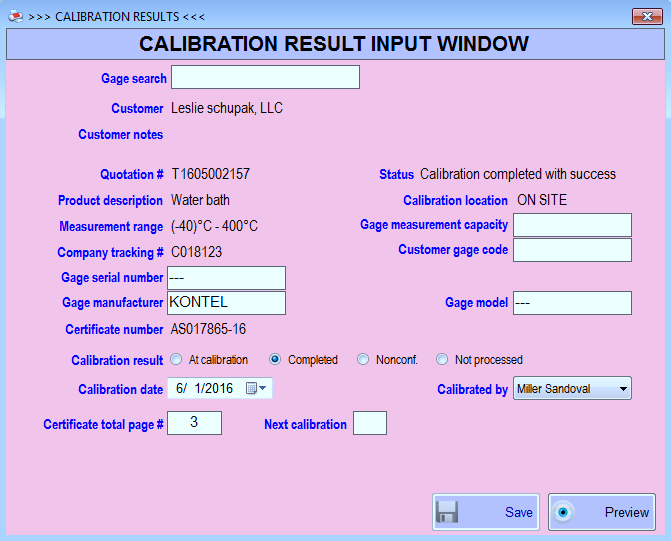Focus the Gage search field
This screenshot has height=541, width=671.
click(265, 77)
